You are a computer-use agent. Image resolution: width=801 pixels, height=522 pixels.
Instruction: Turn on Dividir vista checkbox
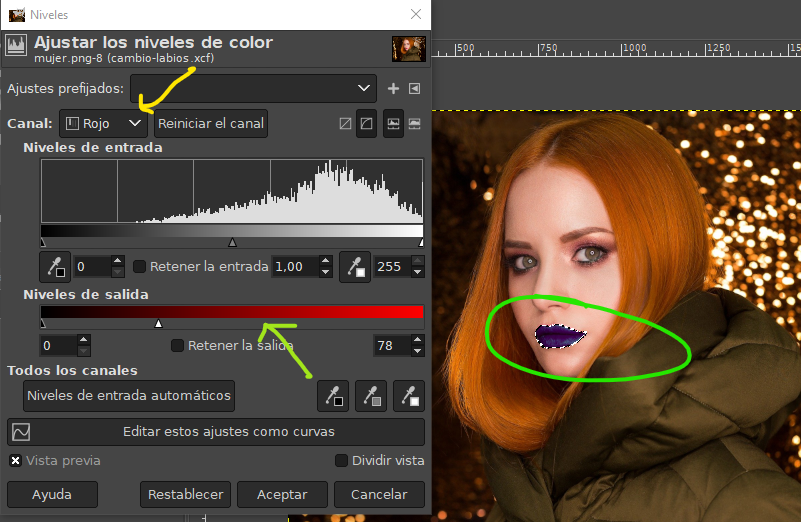click(342, 461)
